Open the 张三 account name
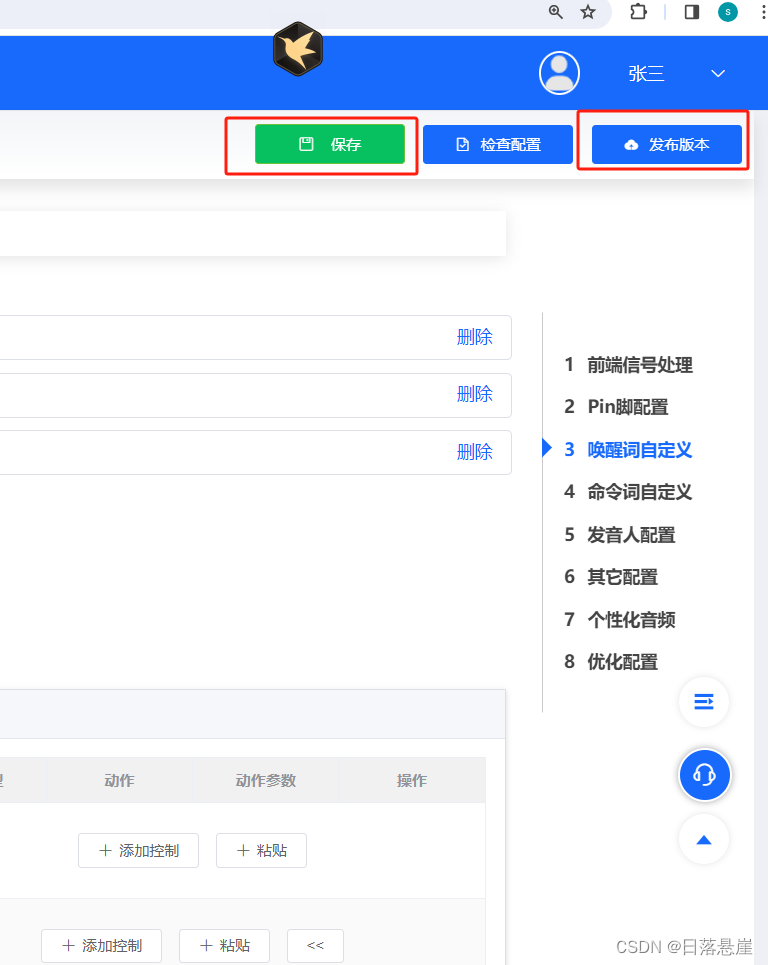 pyautogui.click(x=646, y=73)
